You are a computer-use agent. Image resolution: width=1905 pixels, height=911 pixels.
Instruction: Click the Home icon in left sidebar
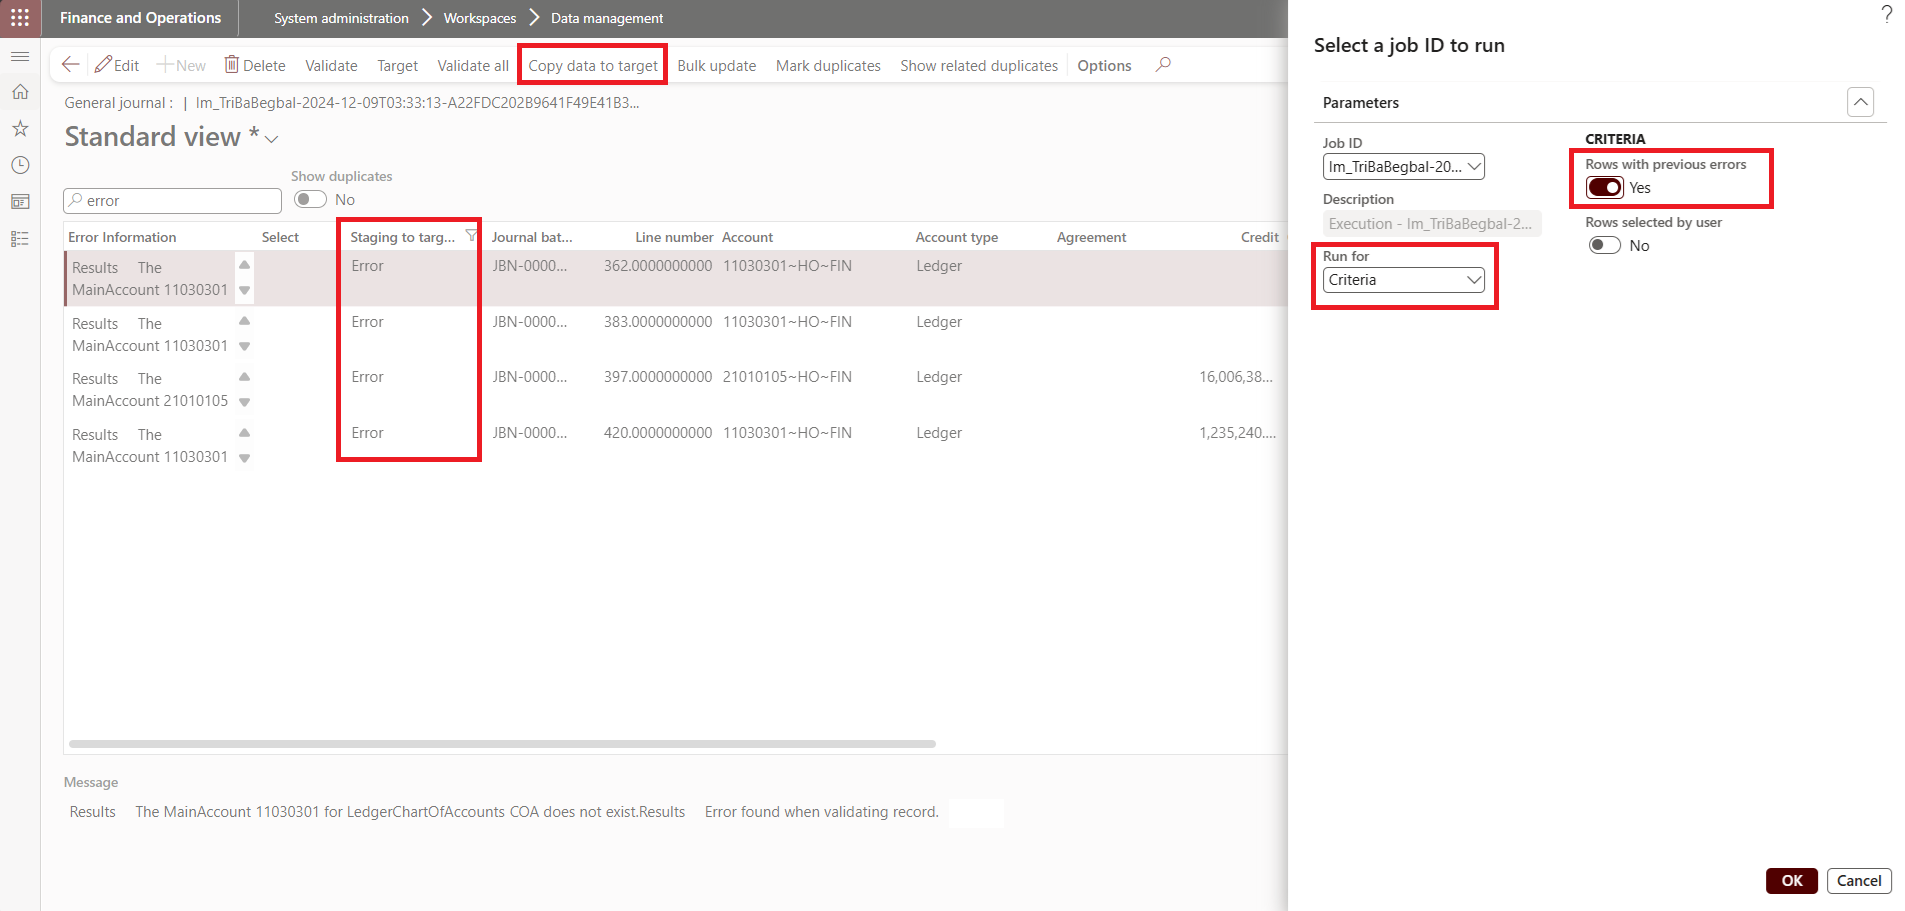20,92
